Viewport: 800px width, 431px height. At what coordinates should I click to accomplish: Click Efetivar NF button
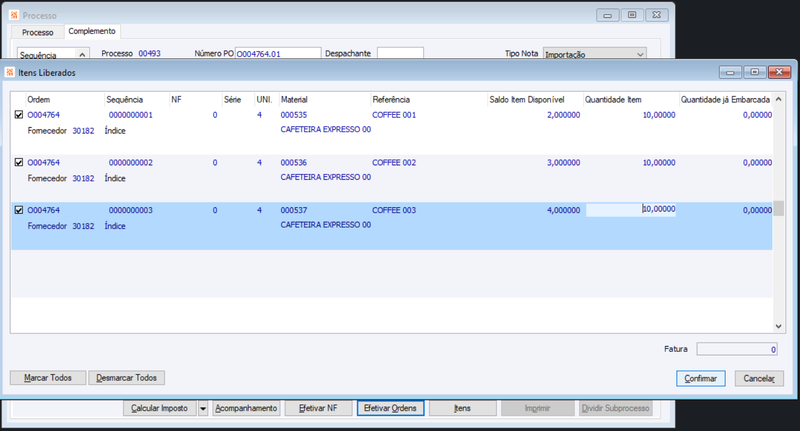coord(318,408)
